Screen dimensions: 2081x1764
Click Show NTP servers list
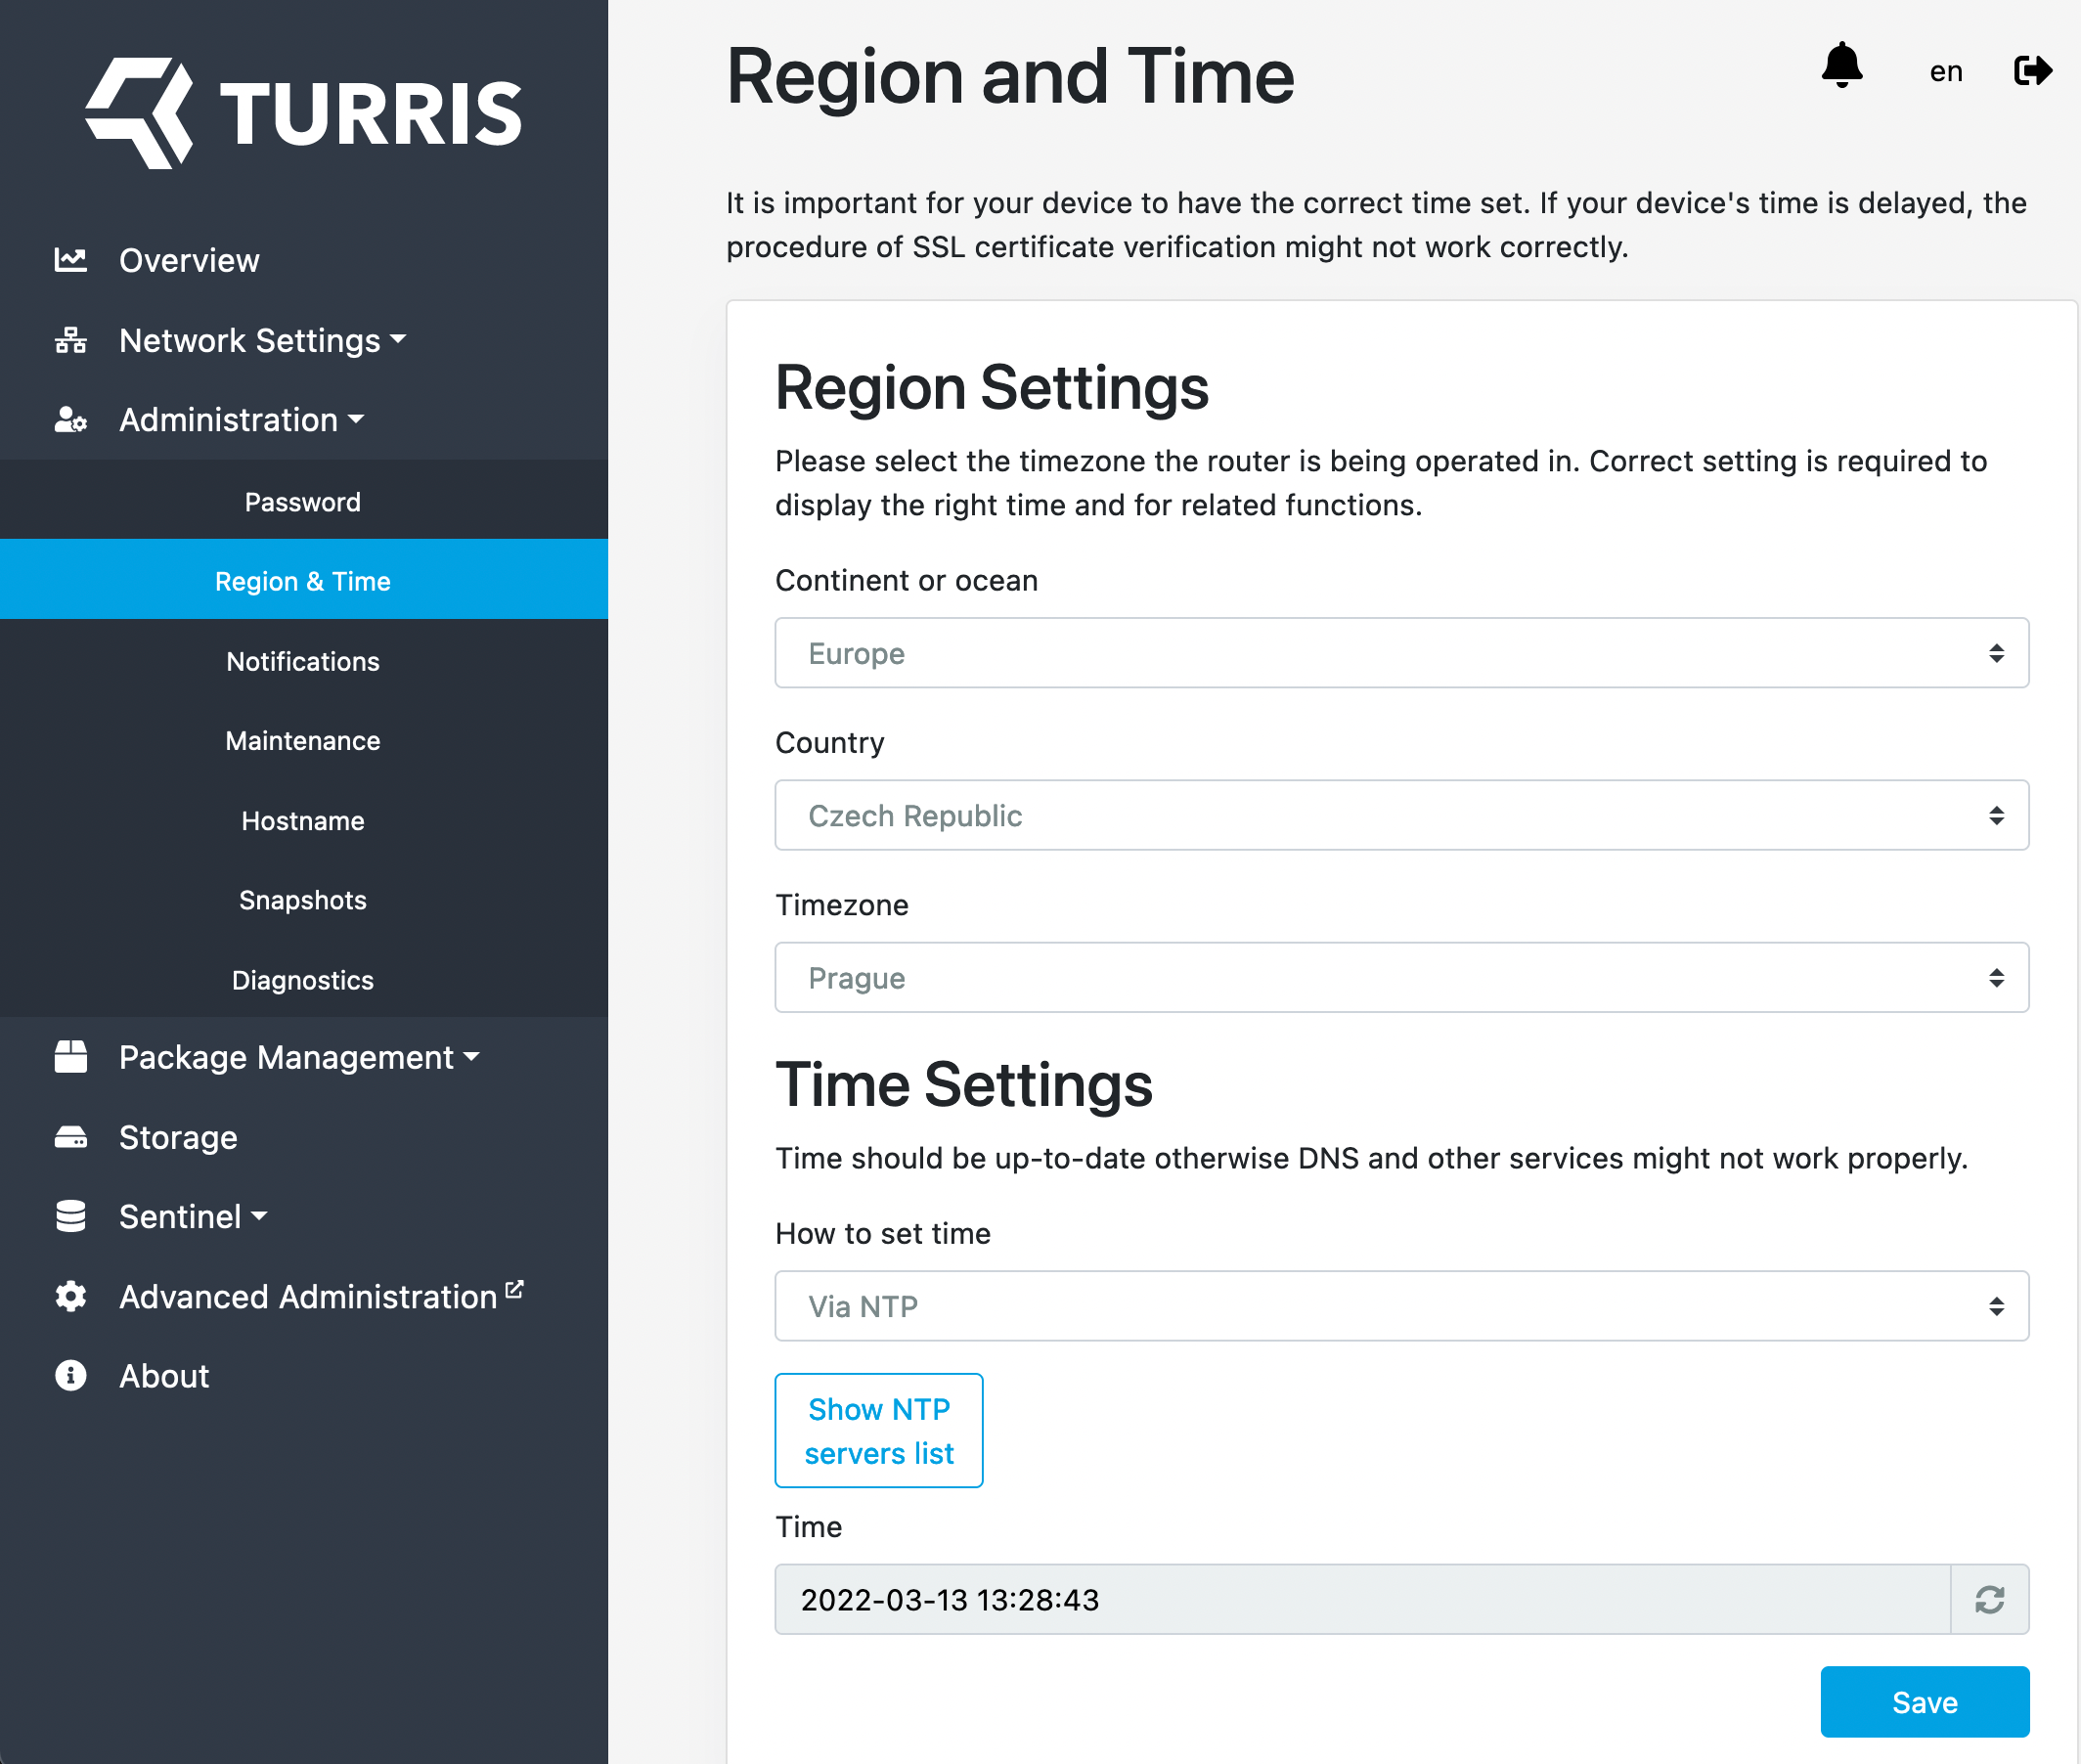[879, 1431]
